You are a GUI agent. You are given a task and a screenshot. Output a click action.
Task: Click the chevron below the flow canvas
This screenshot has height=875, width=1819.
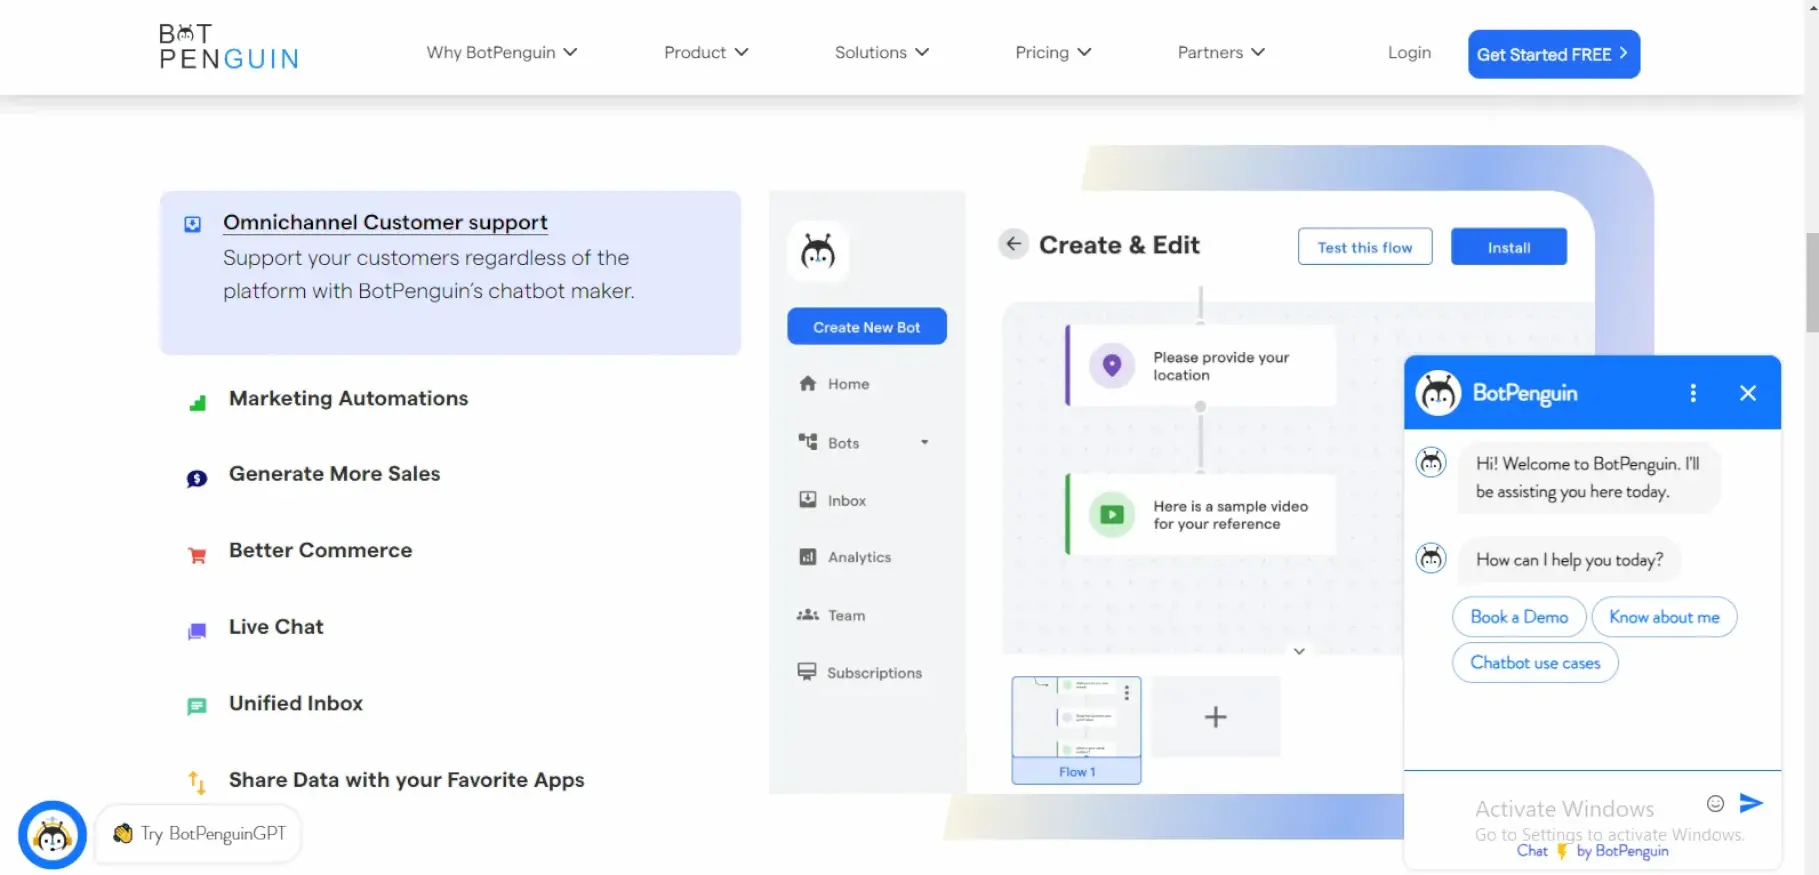click(x=1299, y=651)
